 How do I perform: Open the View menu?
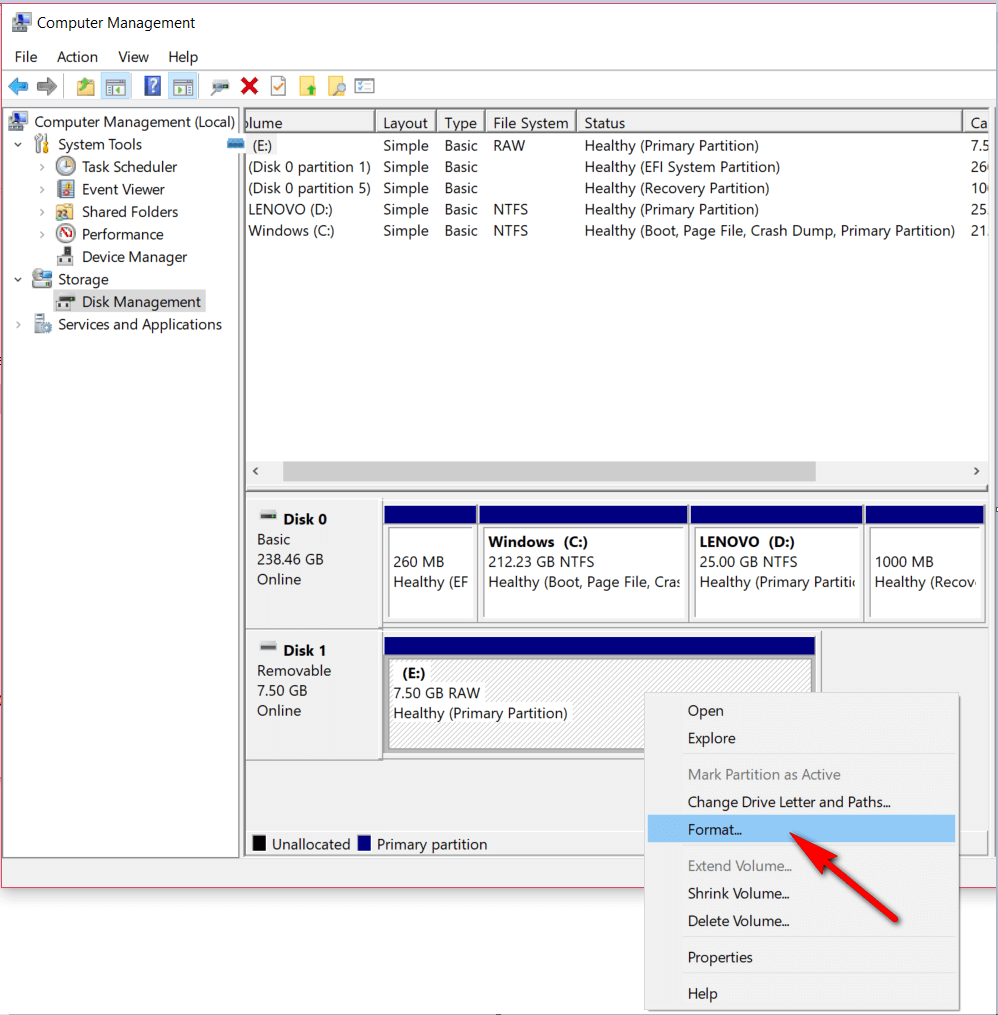(133, 57)
